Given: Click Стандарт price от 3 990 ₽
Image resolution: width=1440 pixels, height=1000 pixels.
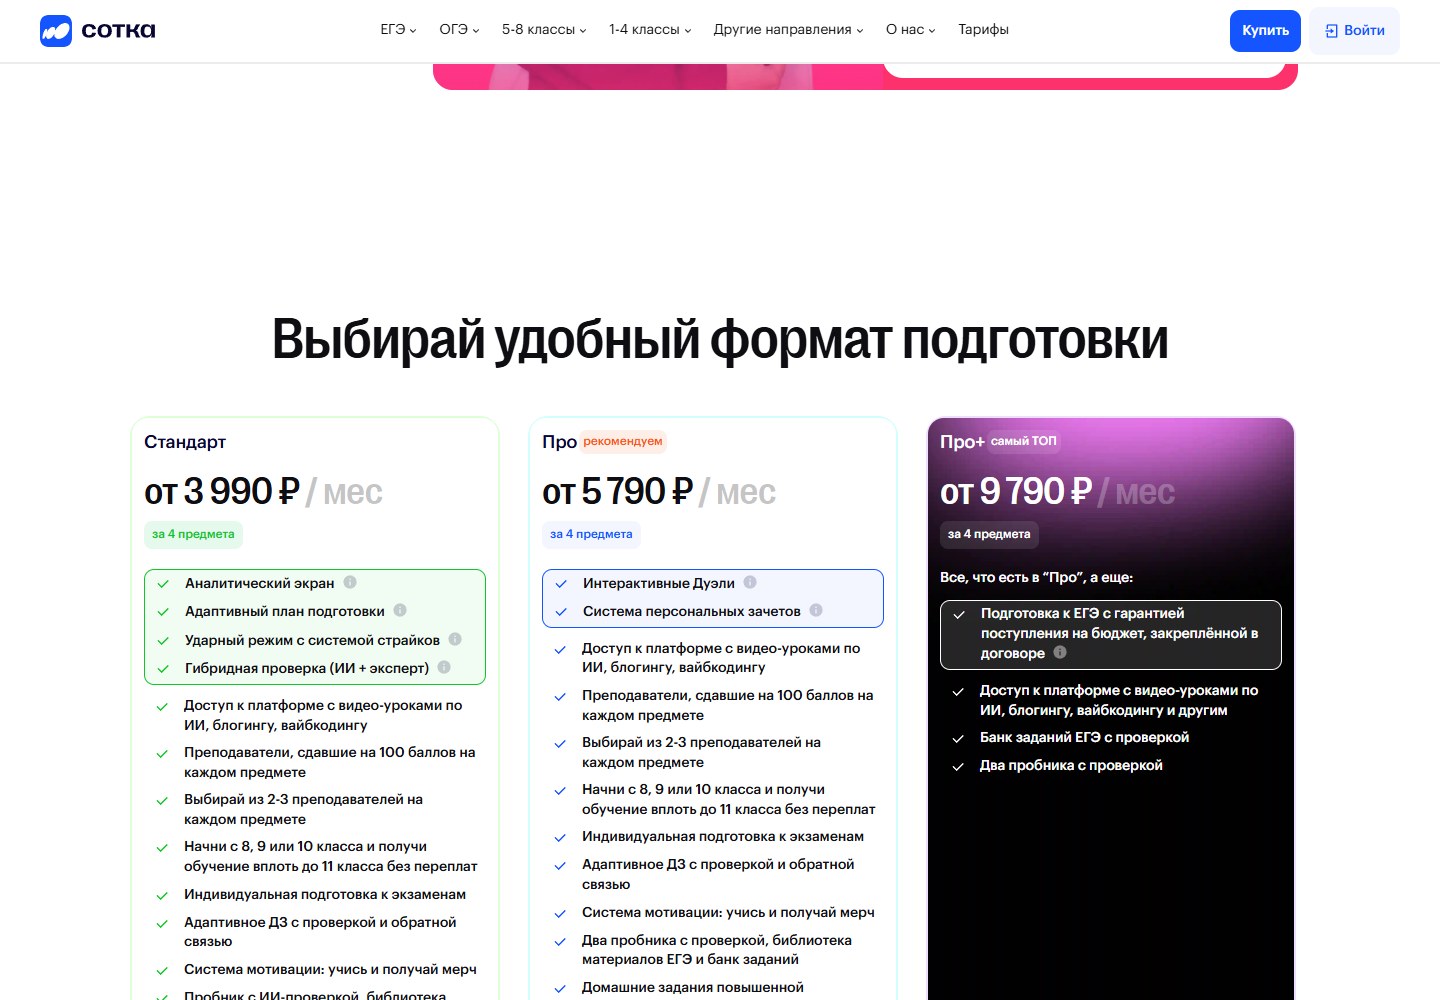Looking at the screenshot, I should pyautogui.click(x=222, y=492).
